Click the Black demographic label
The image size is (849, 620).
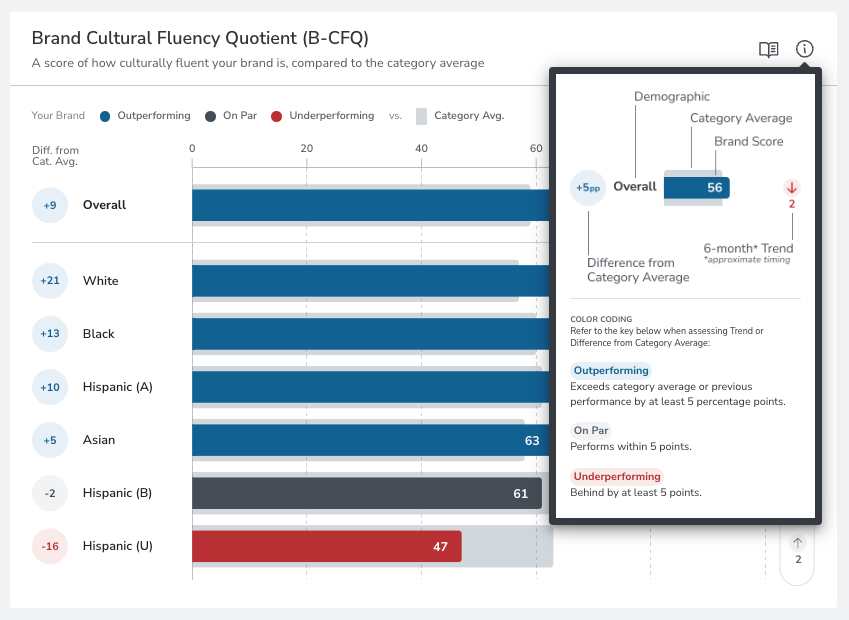[x=99, y=334]
